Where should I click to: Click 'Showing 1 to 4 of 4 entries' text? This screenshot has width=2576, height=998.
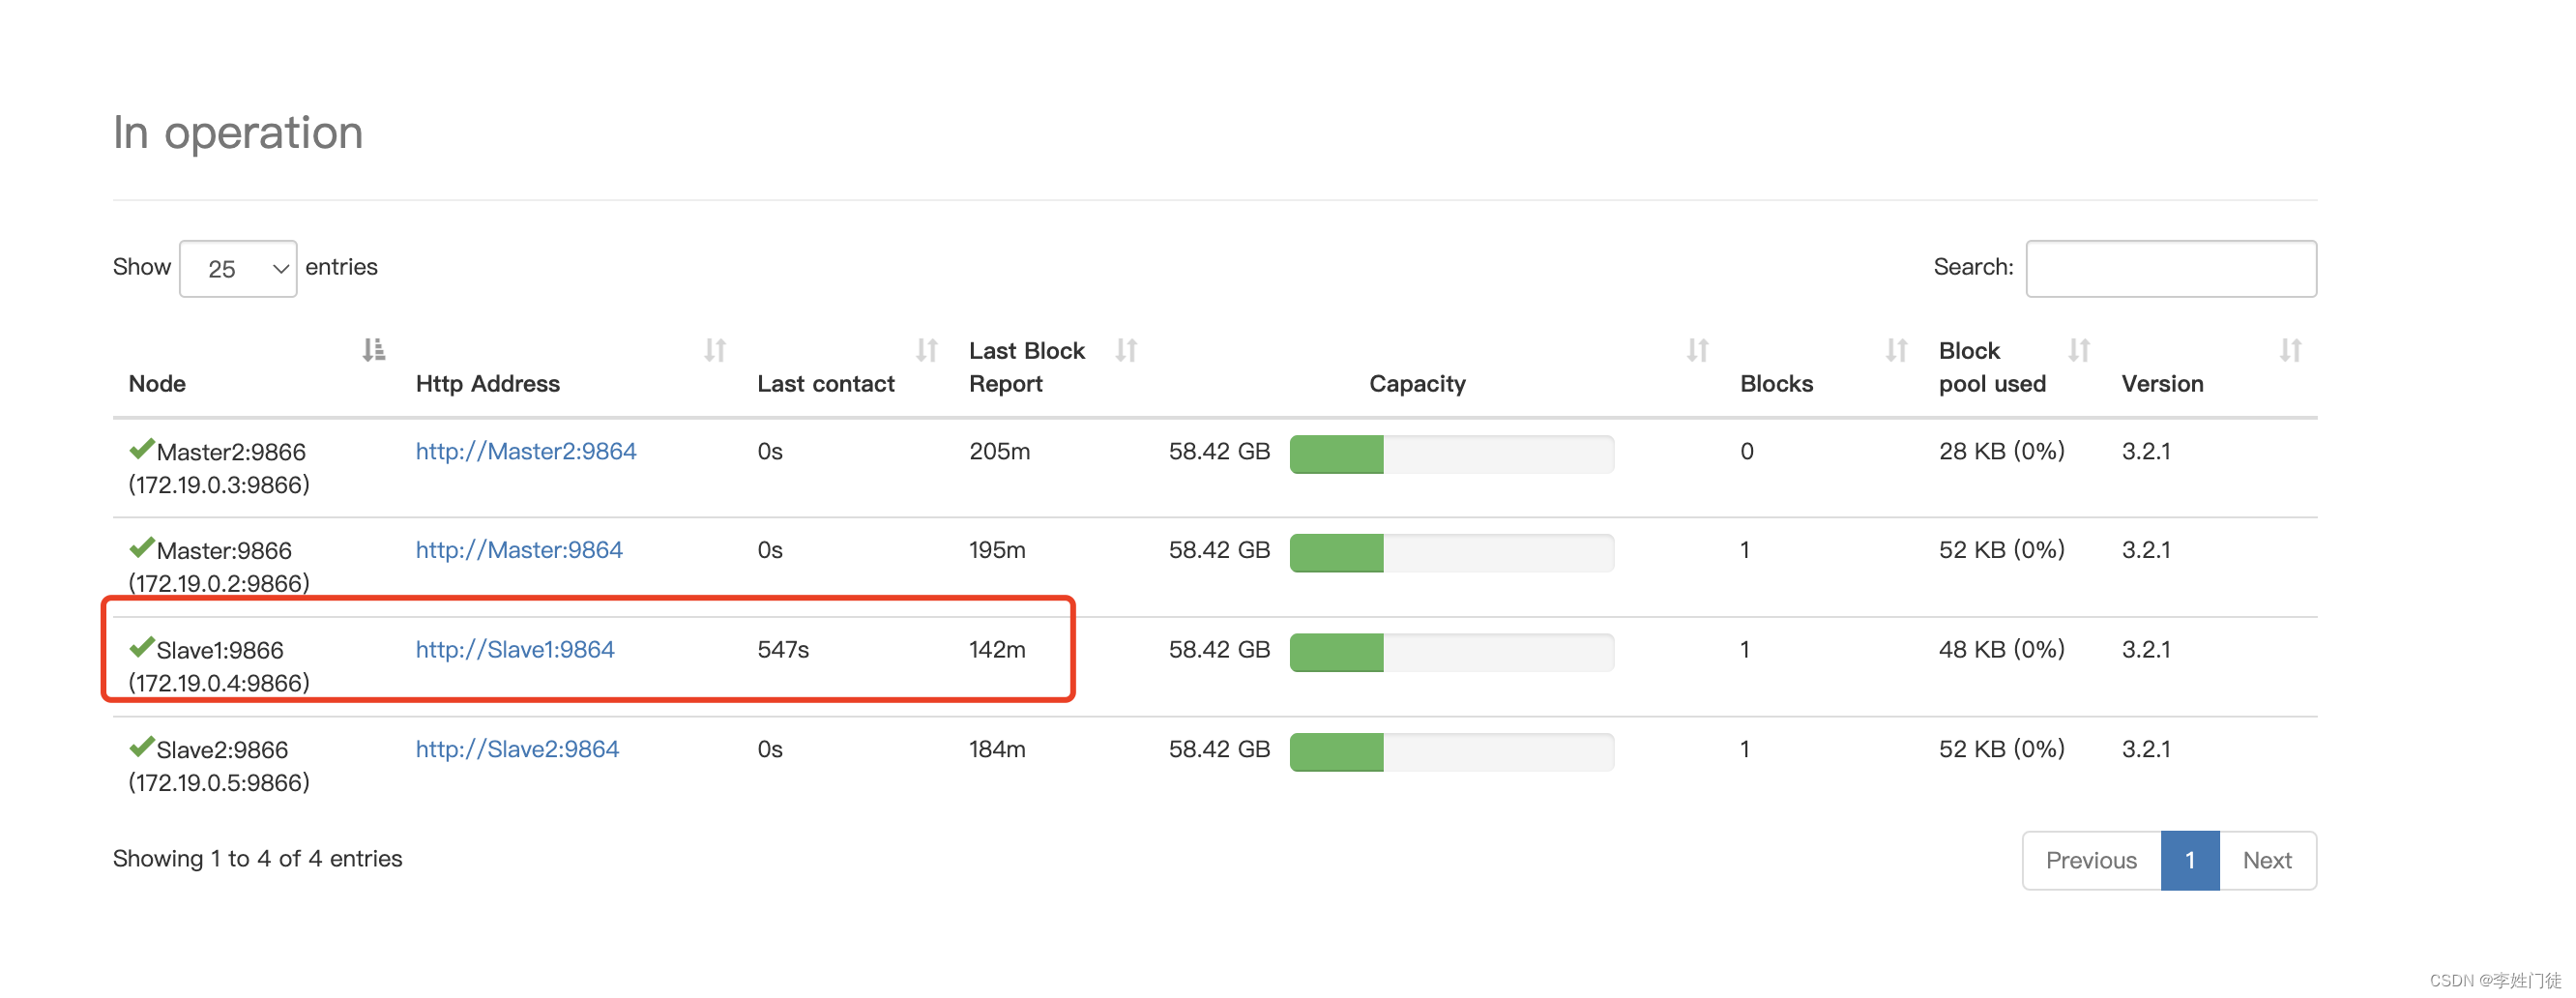click(257, 859)
